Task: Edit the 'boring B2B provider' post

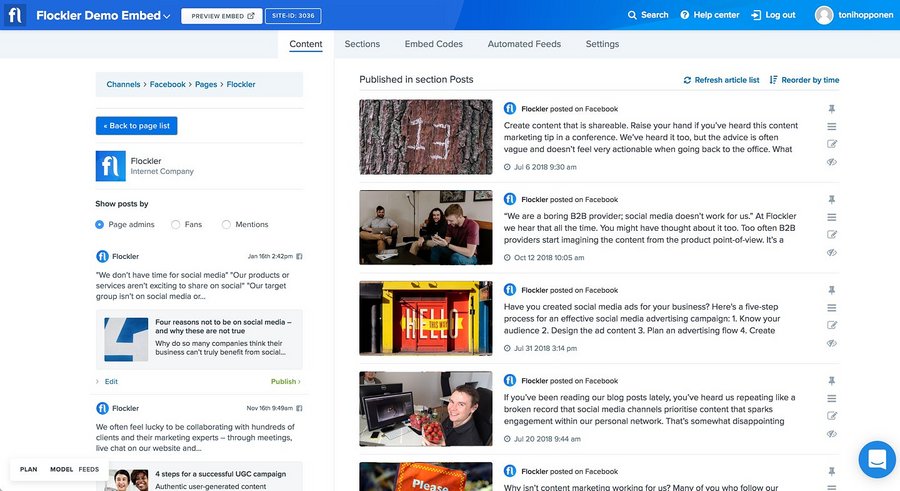Action: [x=832, y=235]
